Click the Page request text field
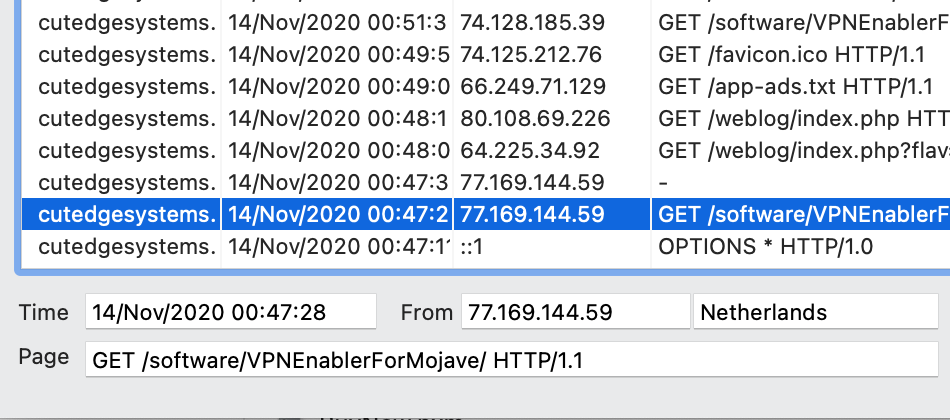The width and height of the screenshot is (950, 420). click(511, 358)
